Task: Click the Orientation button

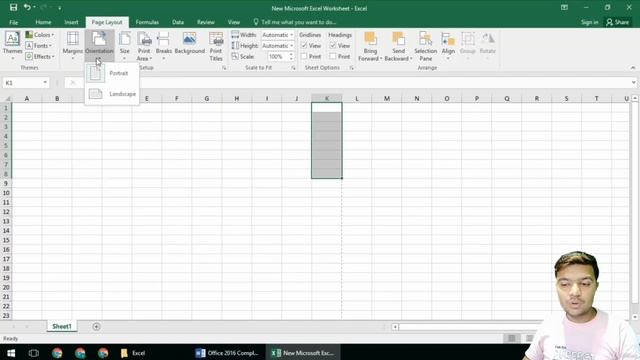Action: pos(99,46)
